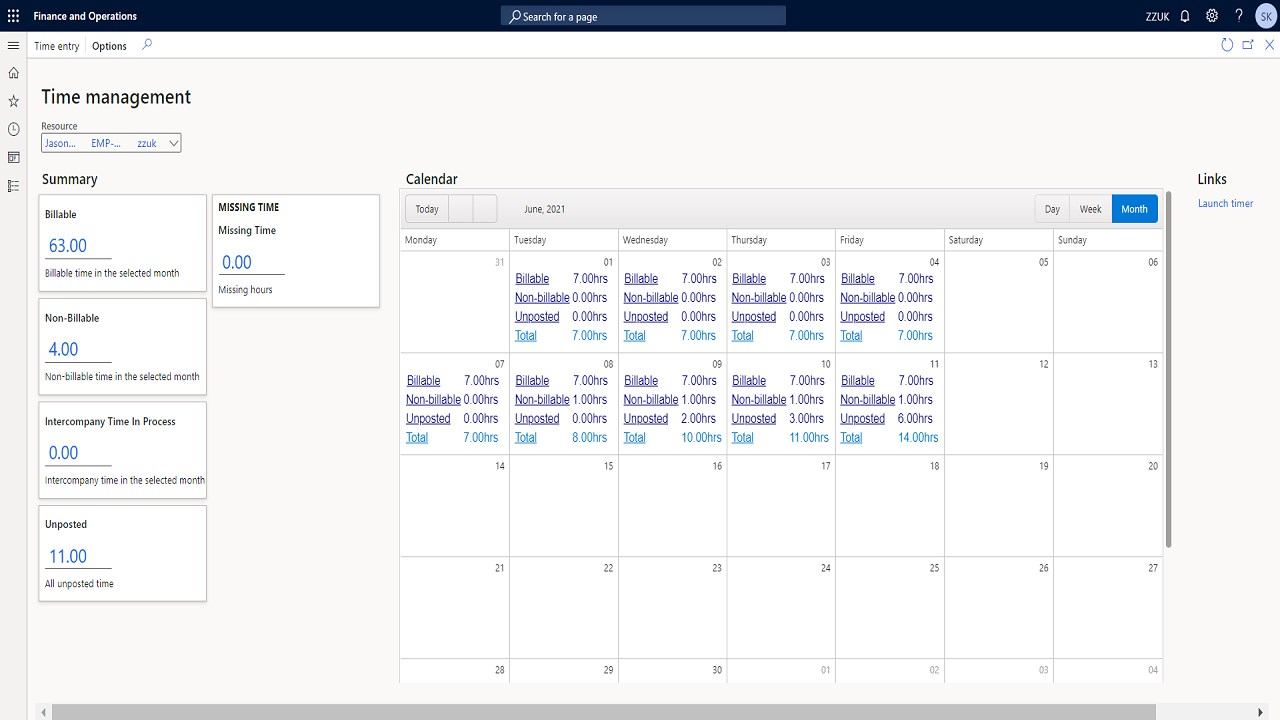Open the Non-Billable 4.00 summary tile

[x=123, y=349]
